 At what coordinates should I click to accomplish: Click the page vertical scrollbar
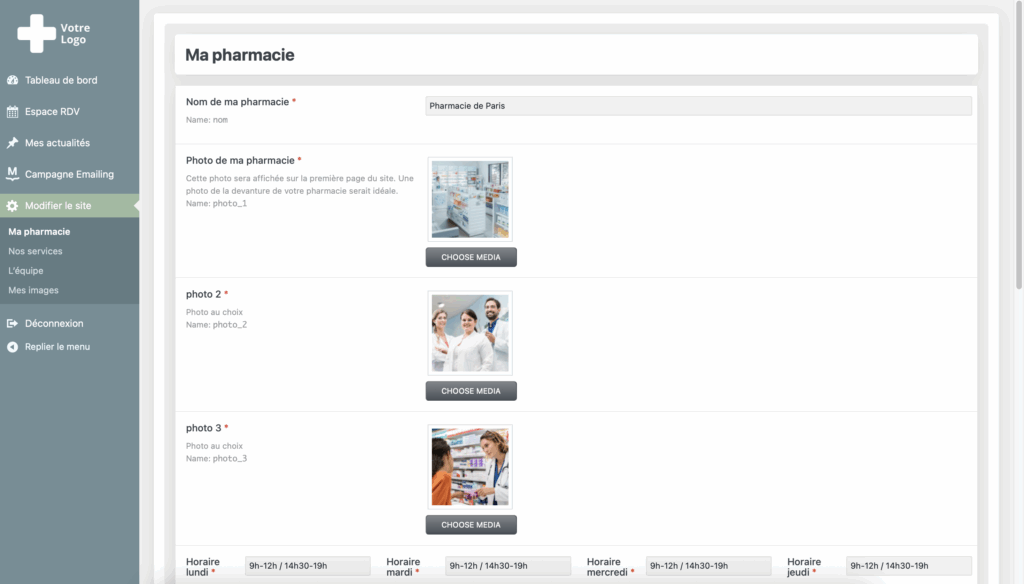(1019, 144)
